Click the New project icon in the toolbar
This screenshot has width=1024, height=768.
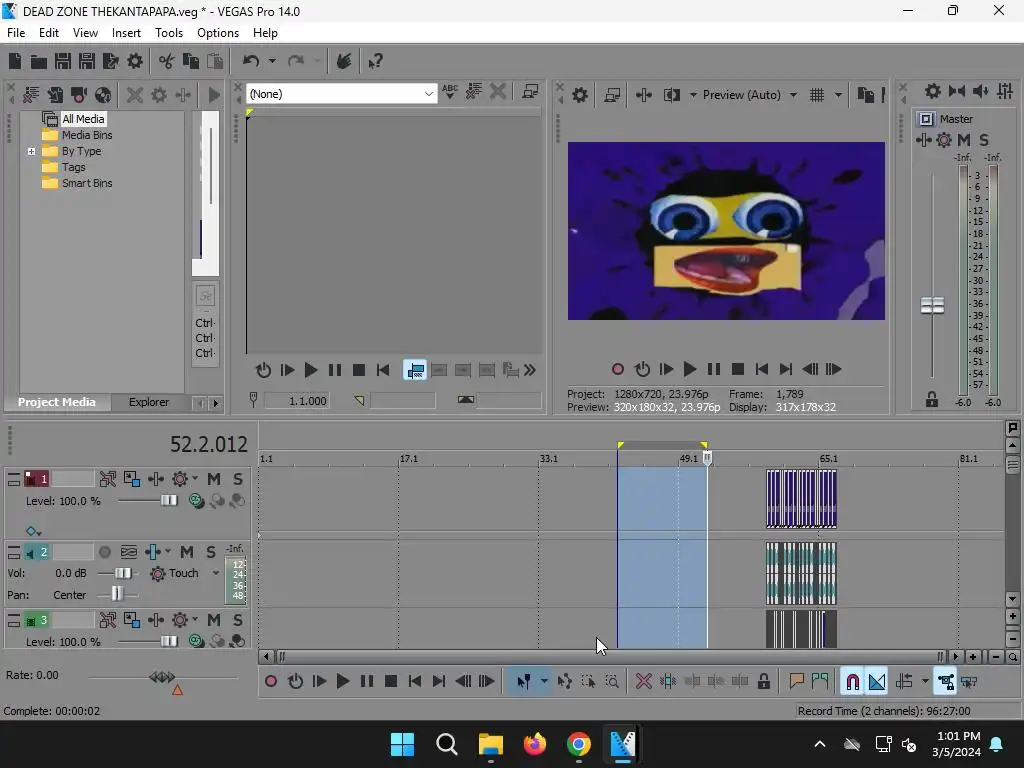(x=15, y=61)
